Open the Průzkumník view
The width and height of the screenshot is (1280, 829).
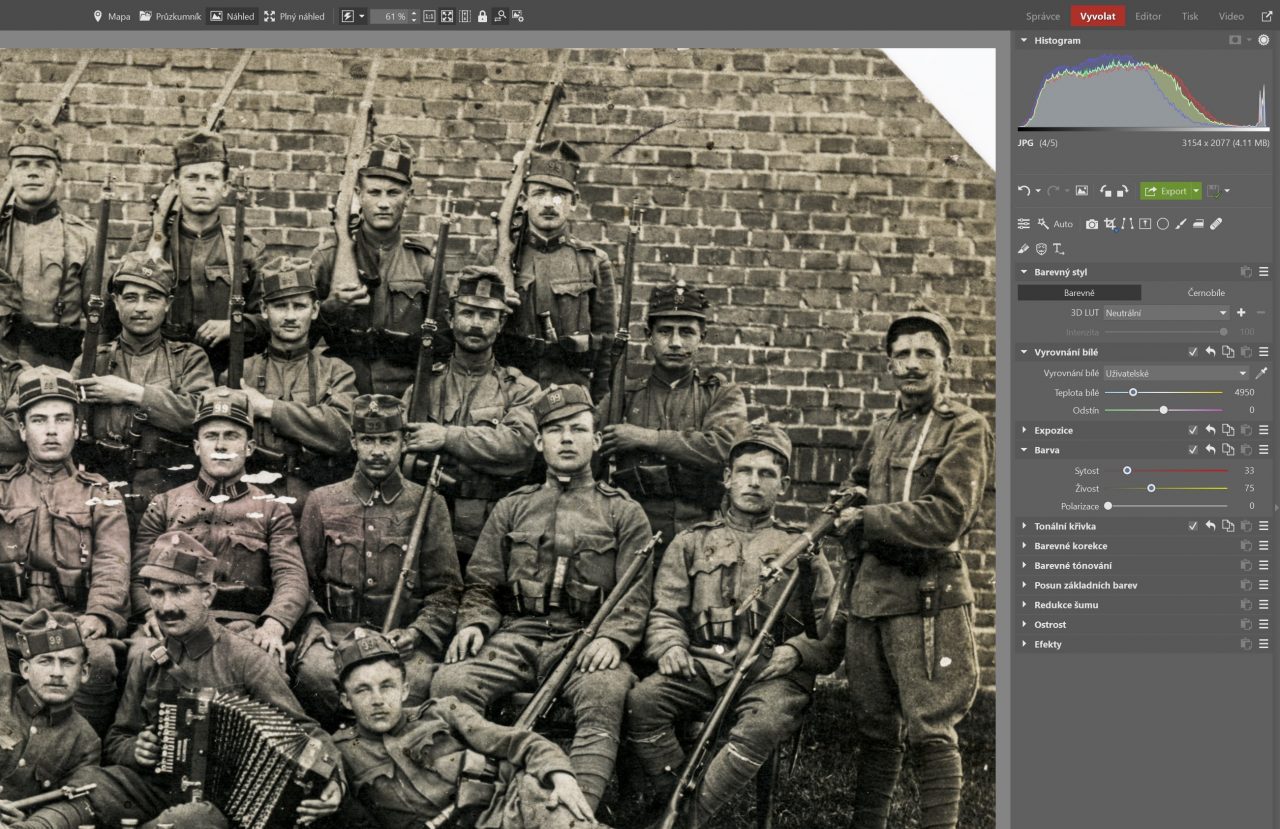pos(170,16)
